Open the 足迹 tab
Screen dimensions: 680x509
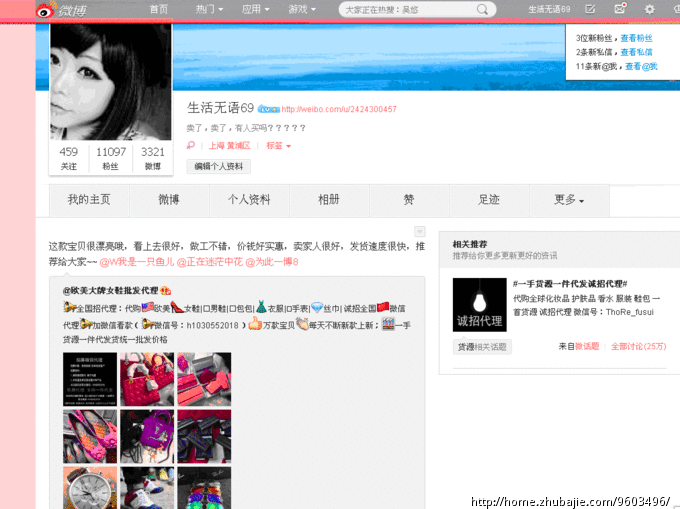489,200
